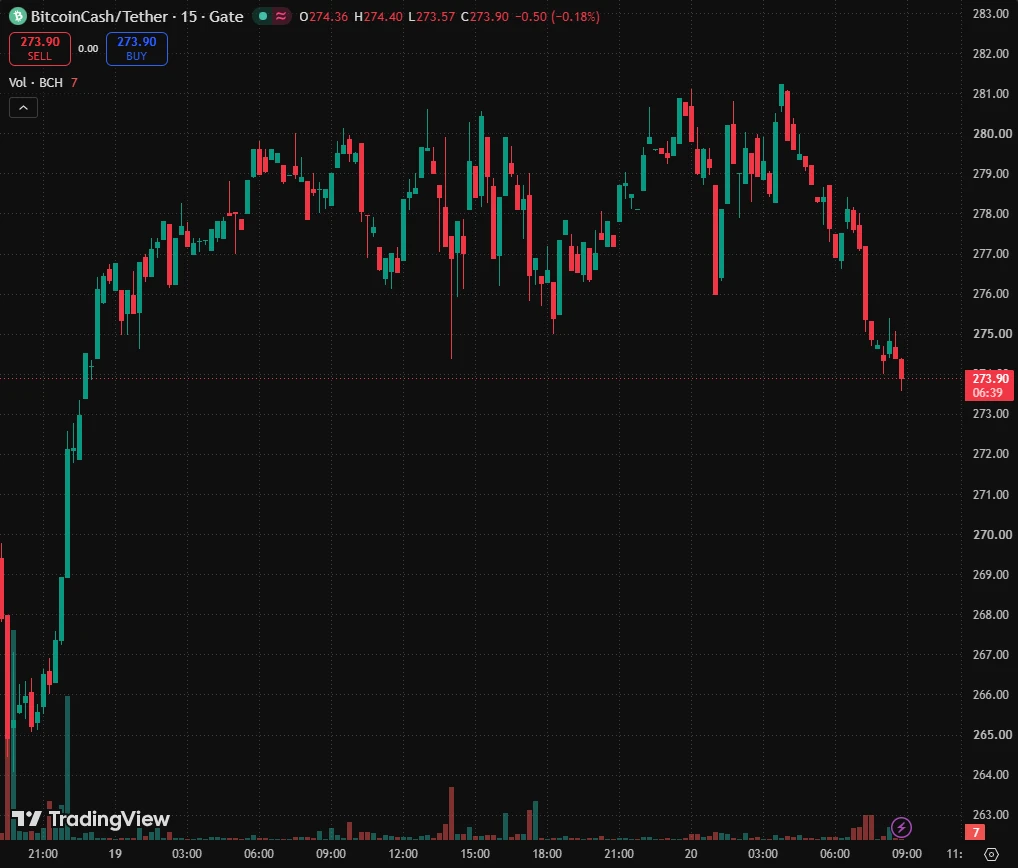Viewport: 1018px width, 868px height.
Task: Click the 278.00 price axis label
Action: (x=991, y=214)
